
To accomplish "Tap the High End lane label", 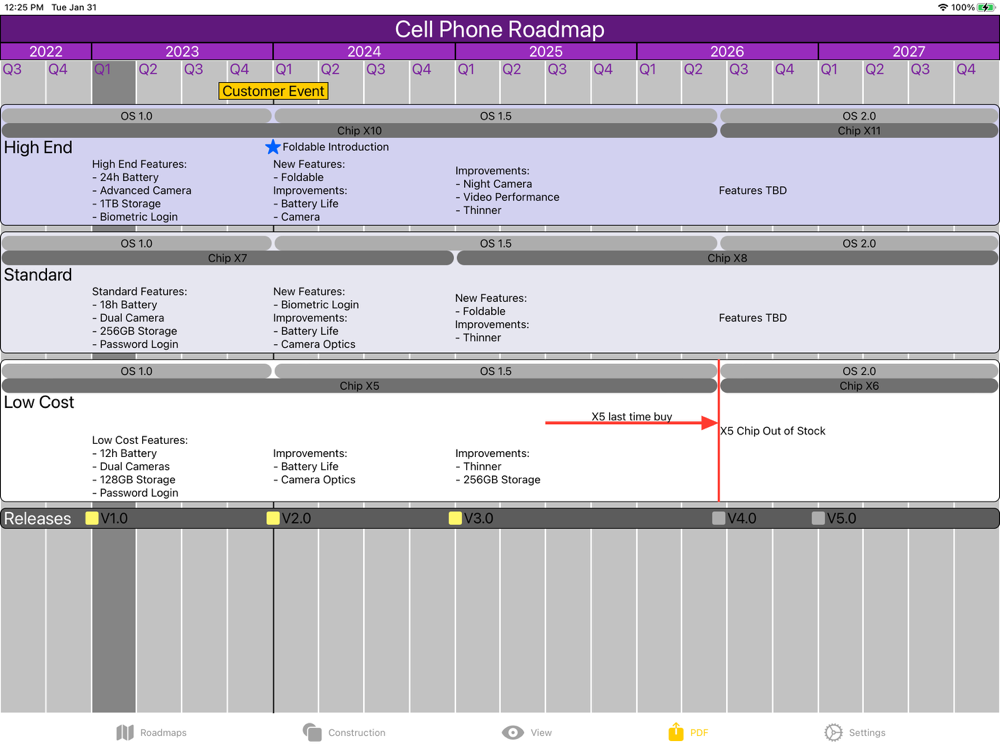I will point(38,147).
